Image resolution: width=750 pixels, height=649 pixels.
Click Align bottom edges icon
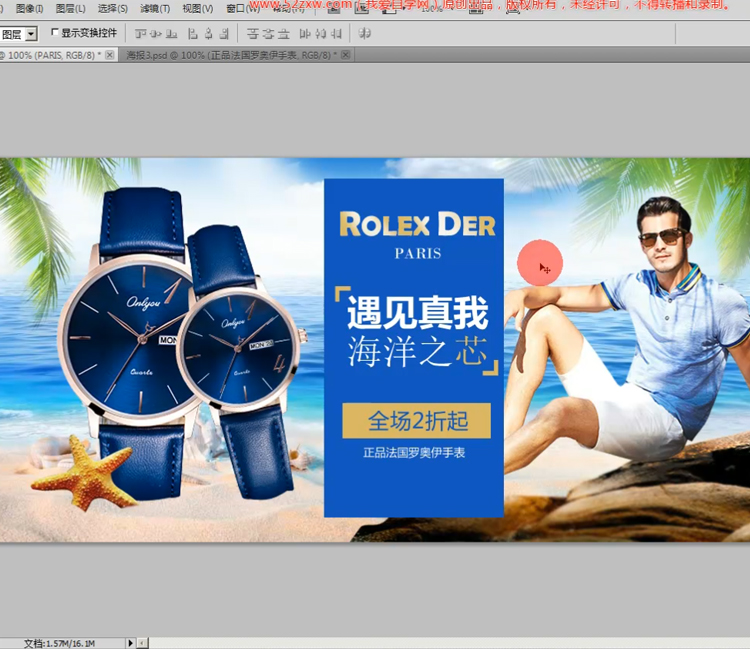tap(172, 33)
